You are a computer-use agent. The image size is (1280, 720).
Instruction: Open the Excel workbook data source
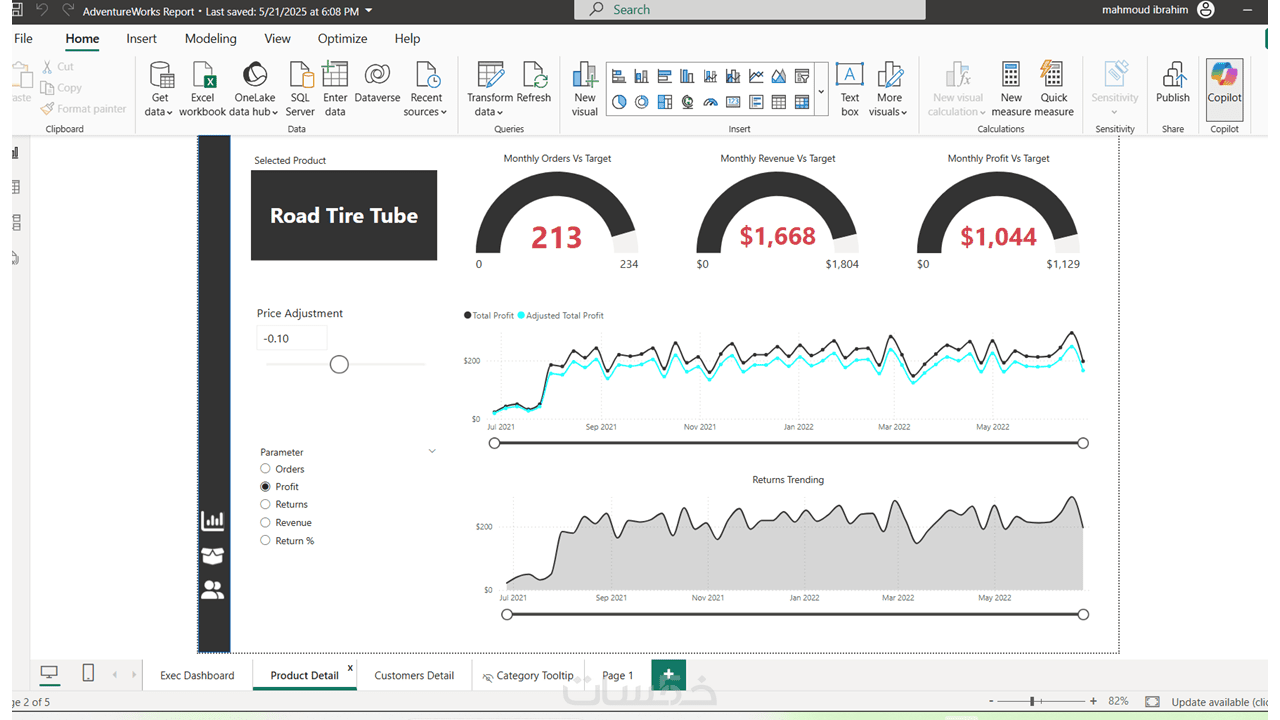point(202,88)
